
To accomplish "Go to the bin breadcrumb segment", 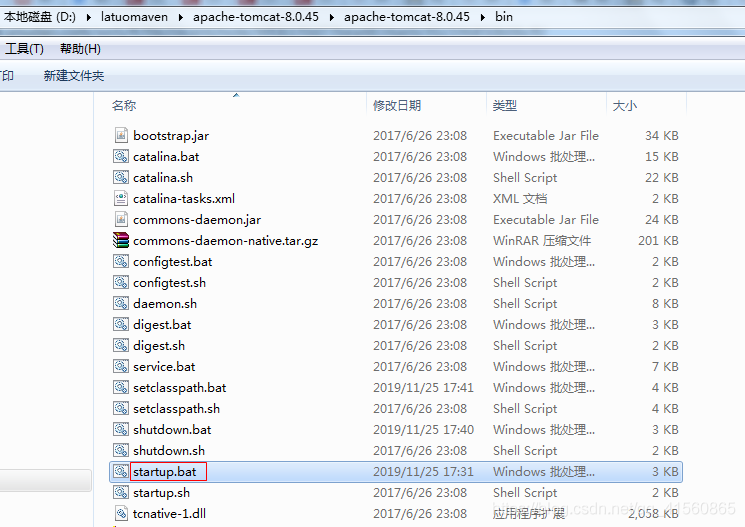I will tap(504, 17).
